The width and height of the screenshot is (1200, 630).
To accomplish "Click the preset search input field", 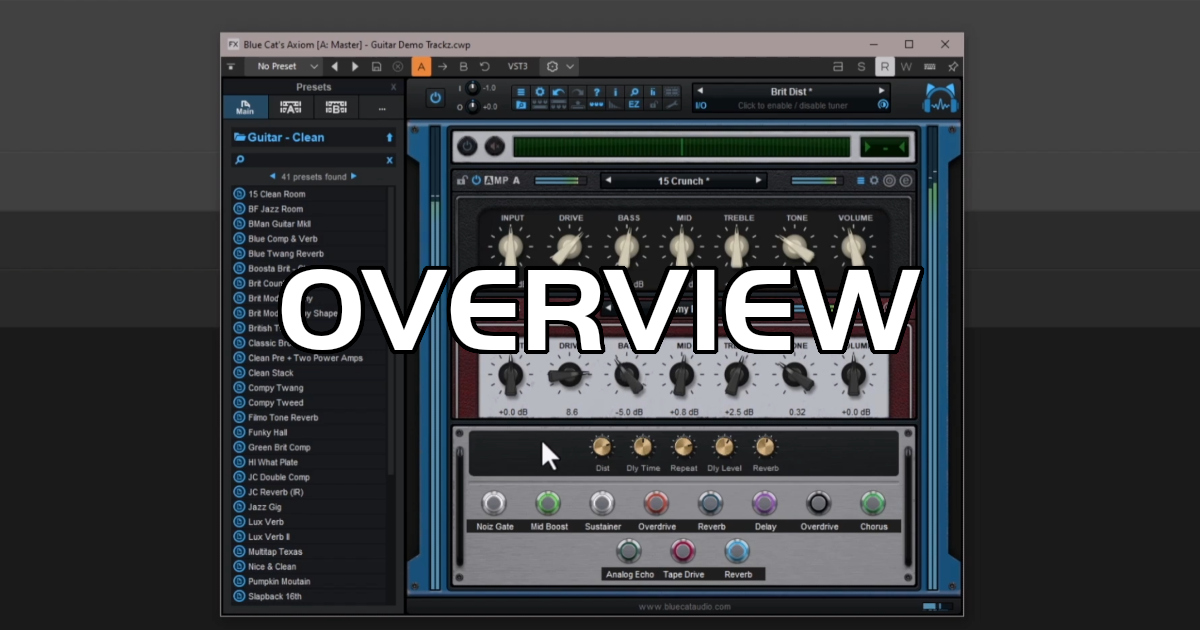I will click(312, 160).
